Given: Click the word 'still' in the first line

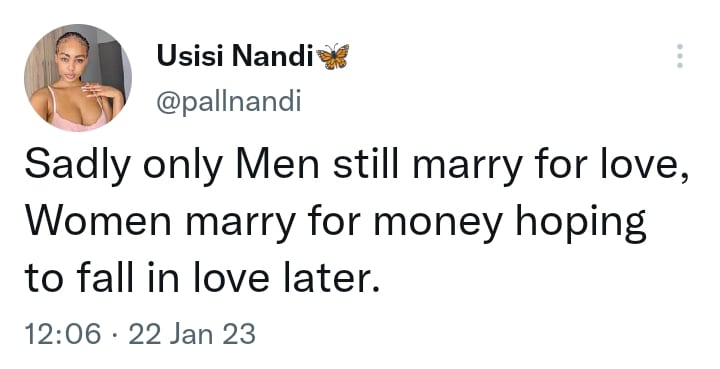Looking at the screenshot, I should click(366, 164).
